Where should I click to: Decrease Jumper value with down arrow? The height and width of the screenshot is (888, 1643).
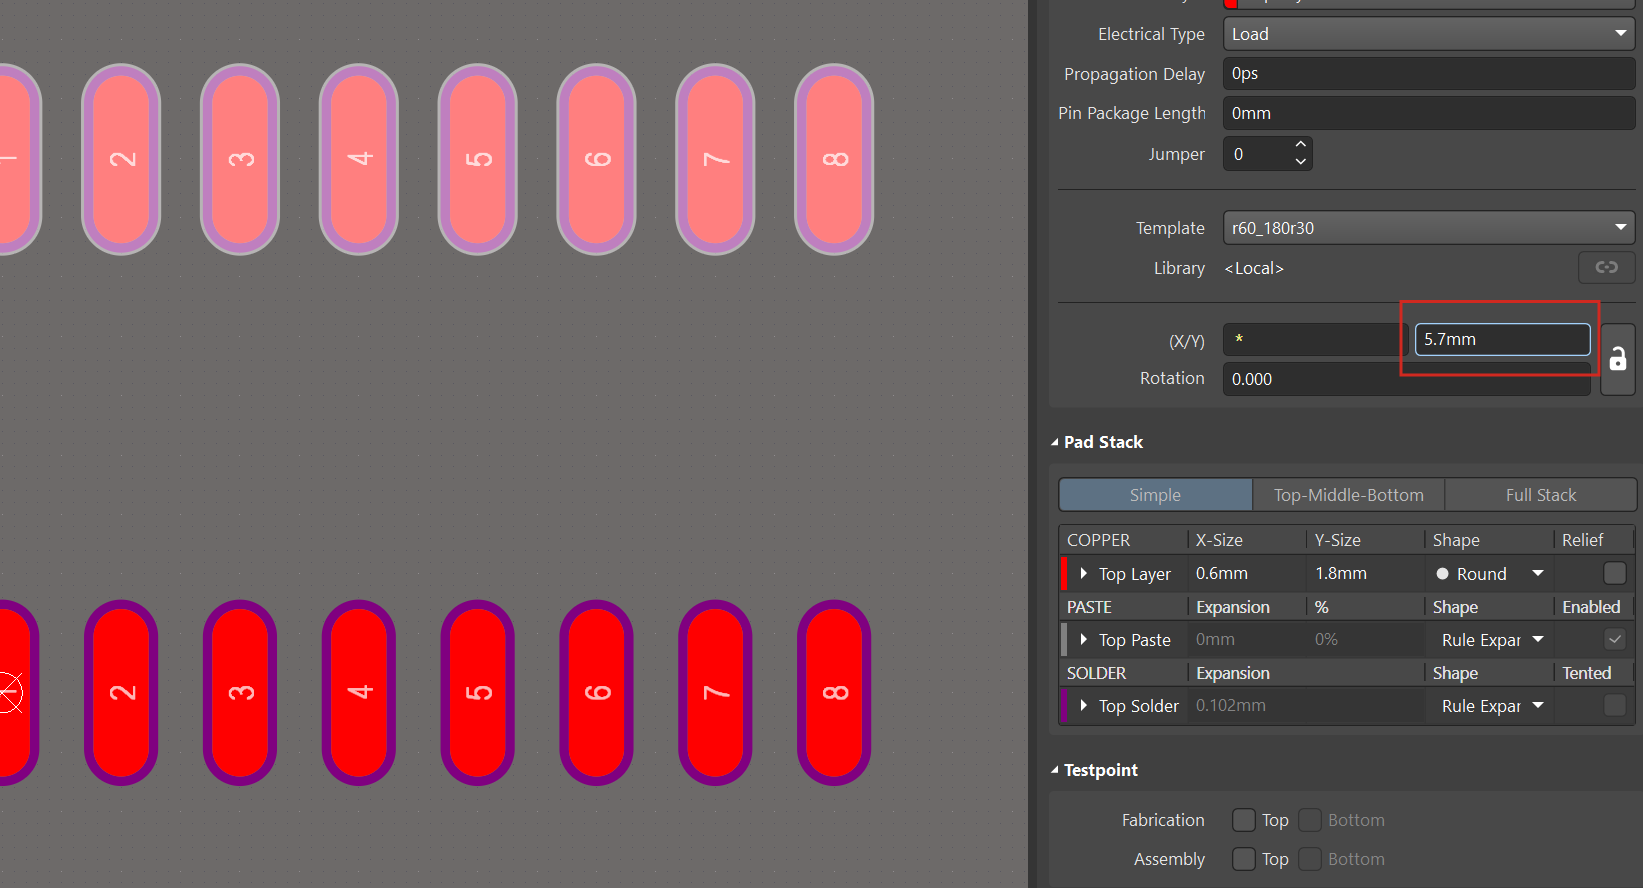[1300, 162]
